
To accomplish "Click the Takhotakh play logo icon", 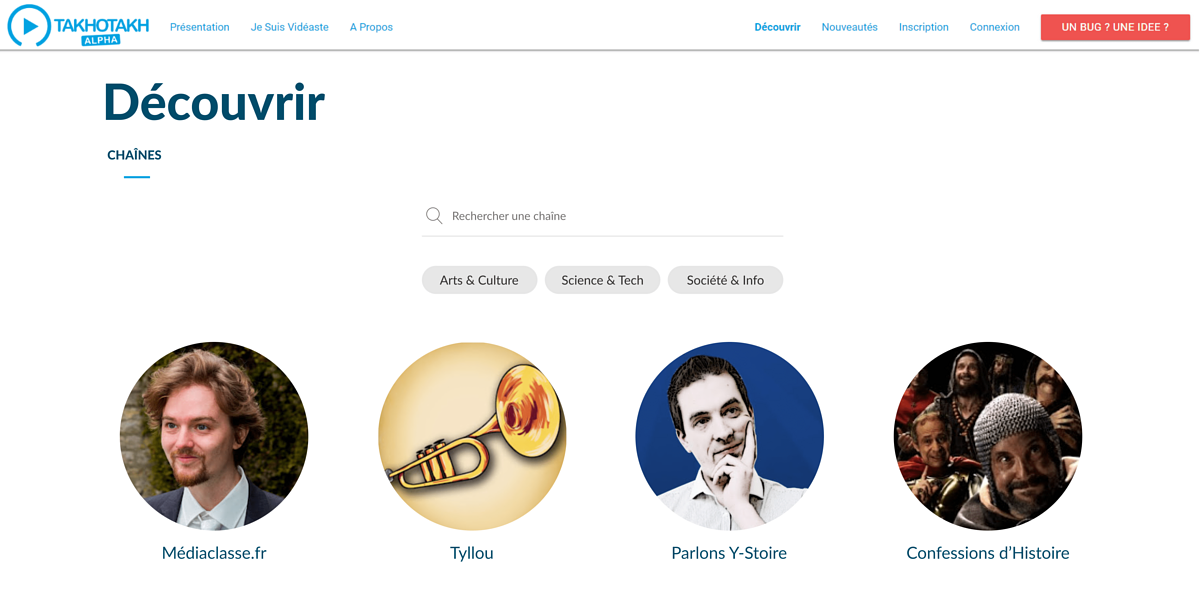I will coord(29,26).
